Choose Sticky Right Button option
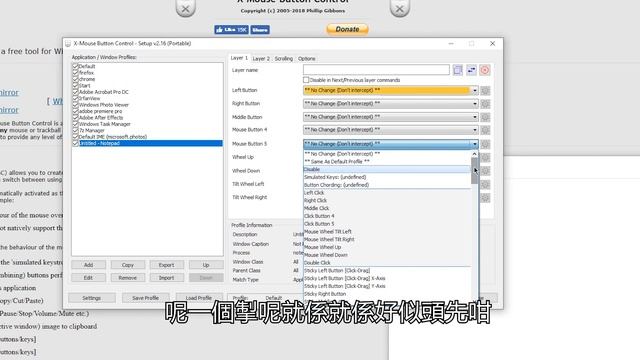 coord(387,294)
